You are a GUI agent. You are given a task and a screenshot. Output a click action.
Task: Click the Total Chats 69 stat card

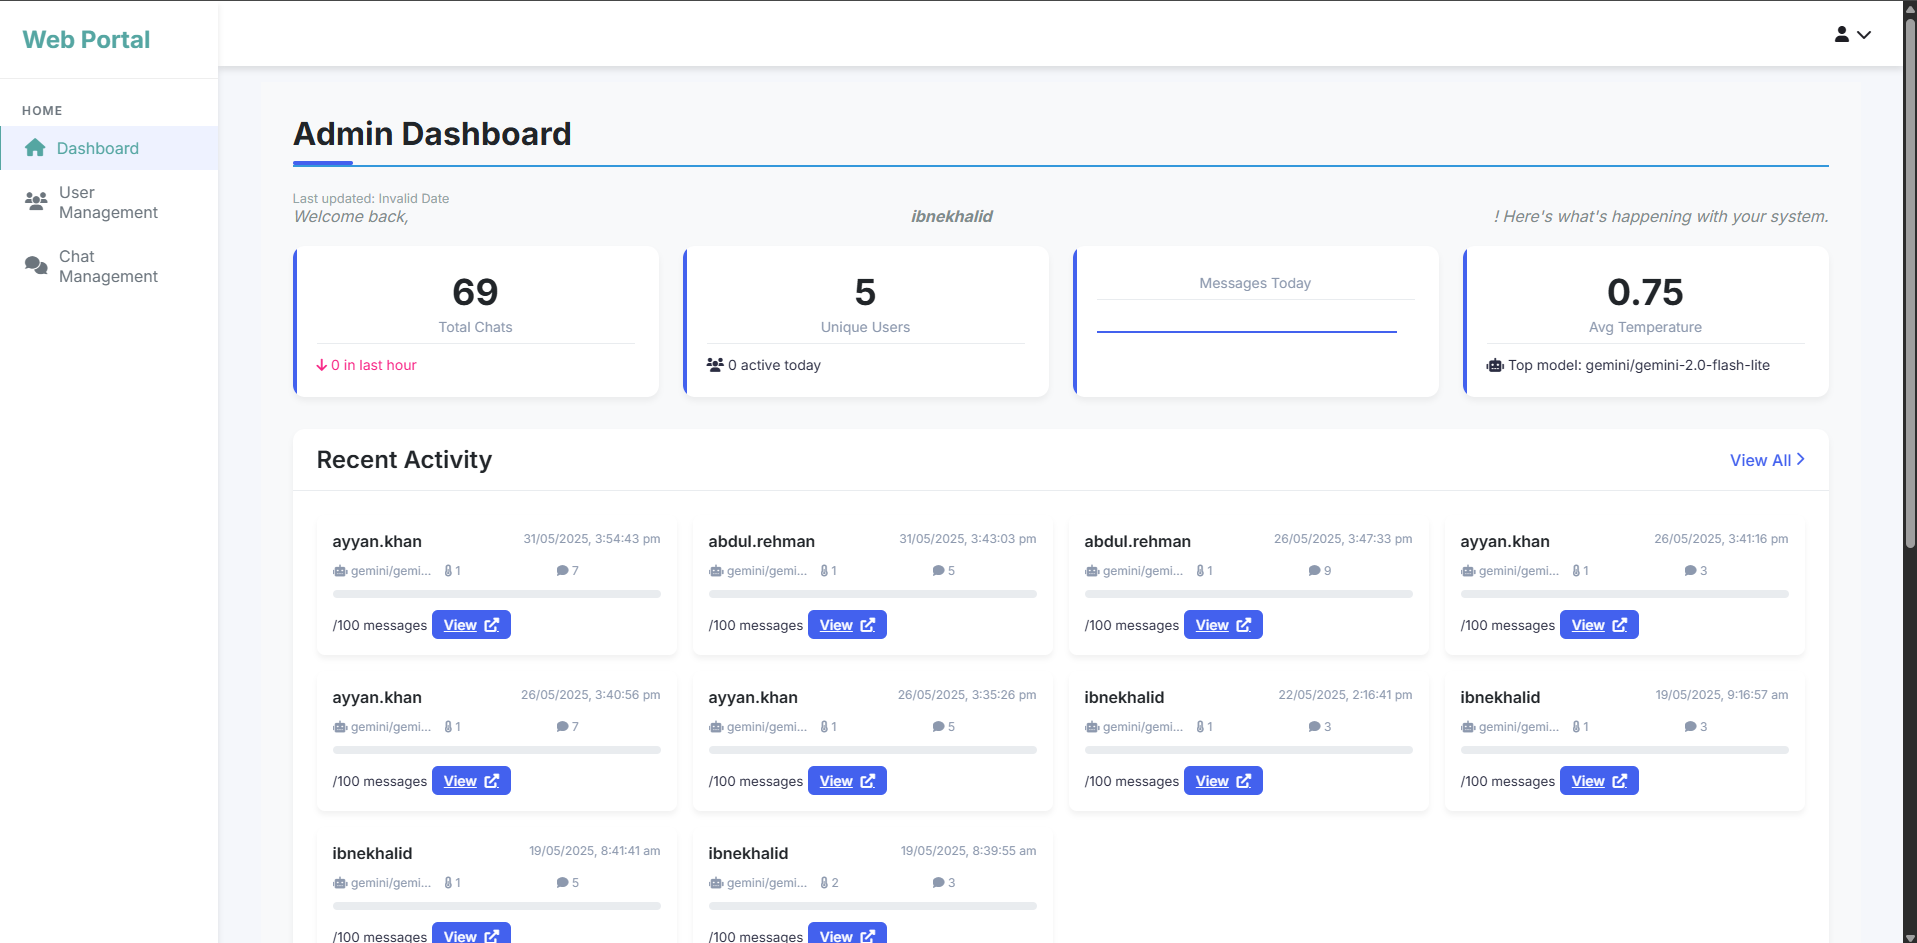tap(476, 321)
